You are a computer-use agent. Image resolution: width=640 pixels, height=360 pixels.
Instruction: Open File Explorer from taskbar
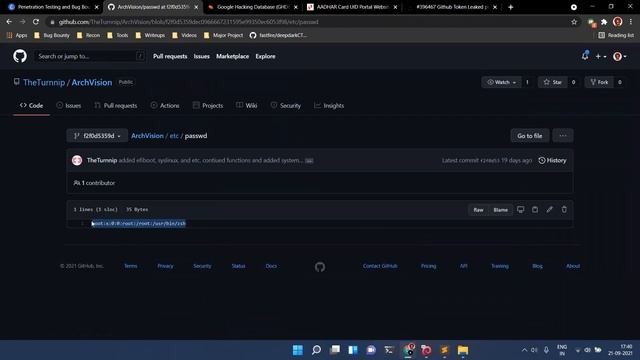462,350
